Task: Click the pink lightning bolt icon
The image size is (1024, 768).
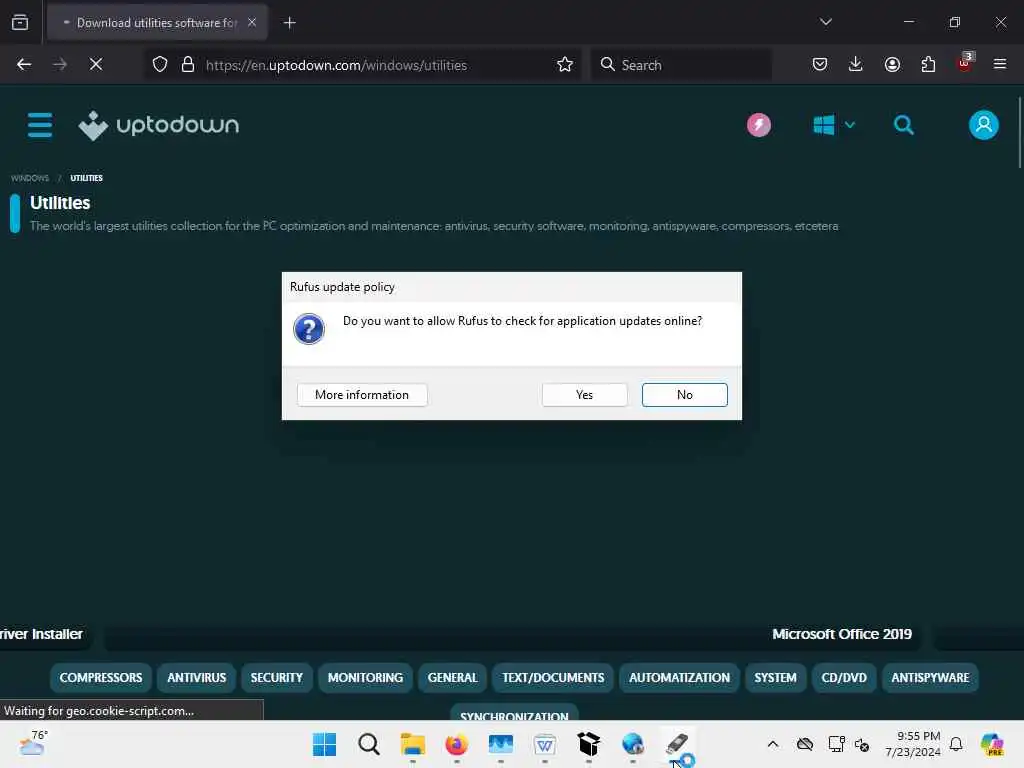Action: coord(759,125)
